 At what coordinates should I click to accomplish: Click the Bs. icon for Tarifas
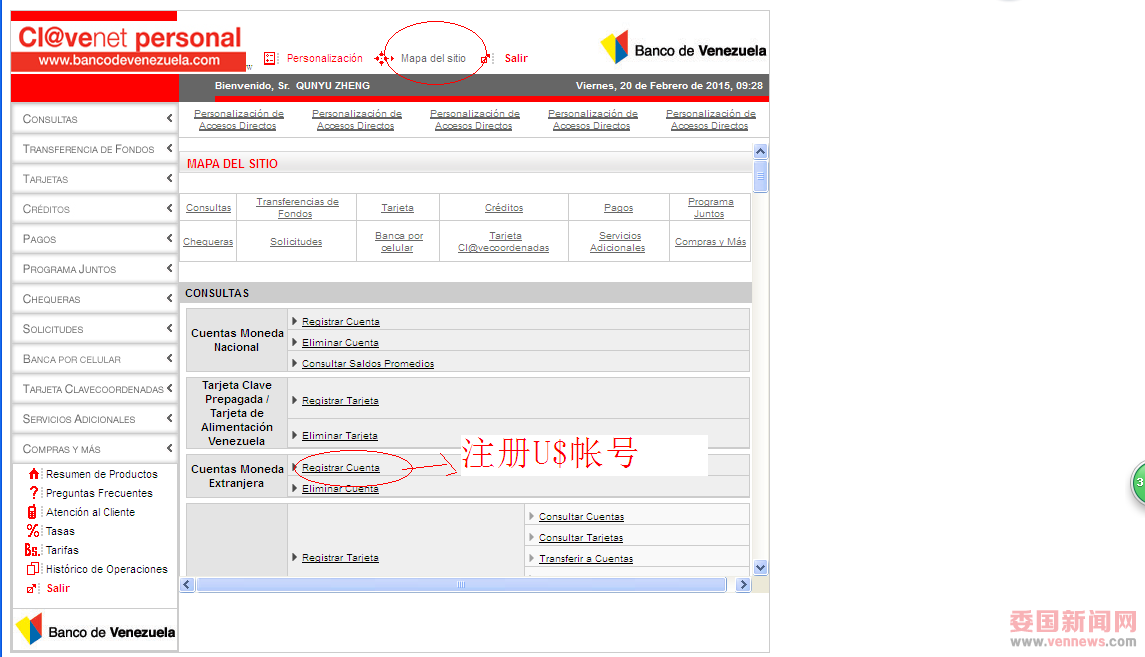click(32, 550)
